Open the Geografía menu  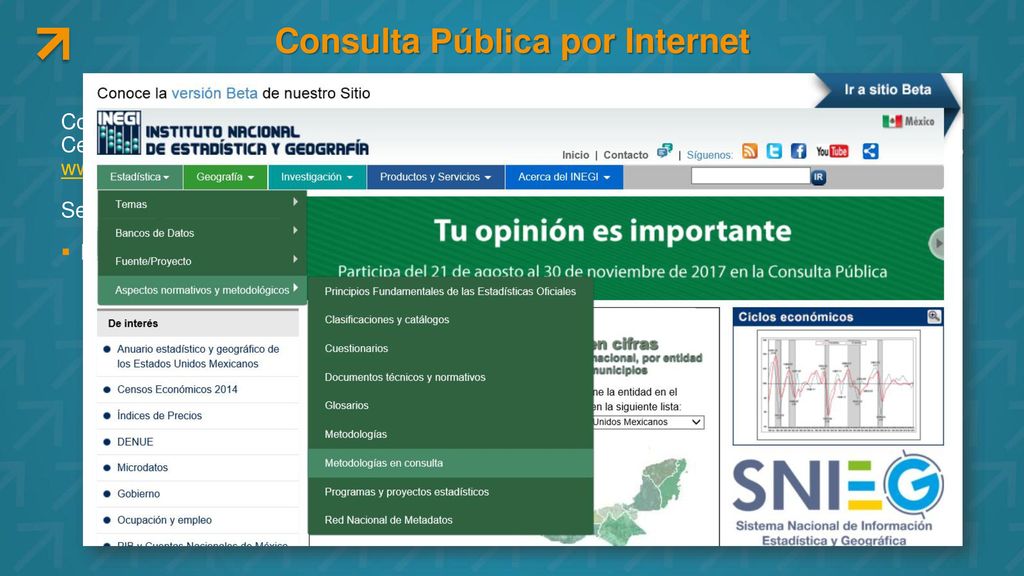225,177
